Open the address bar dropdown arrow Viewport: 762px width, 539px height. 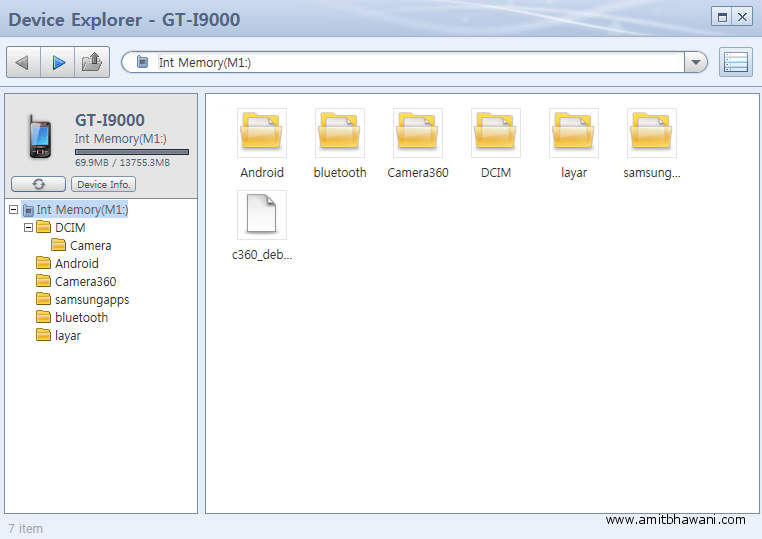696,62
